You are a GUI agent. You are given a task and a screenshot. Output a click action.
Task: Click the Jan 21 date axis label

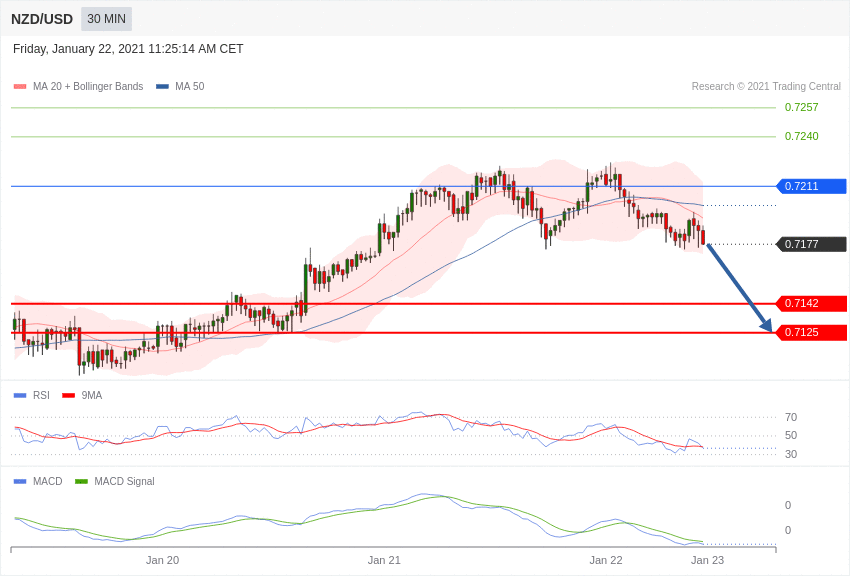tap(384, 560)
